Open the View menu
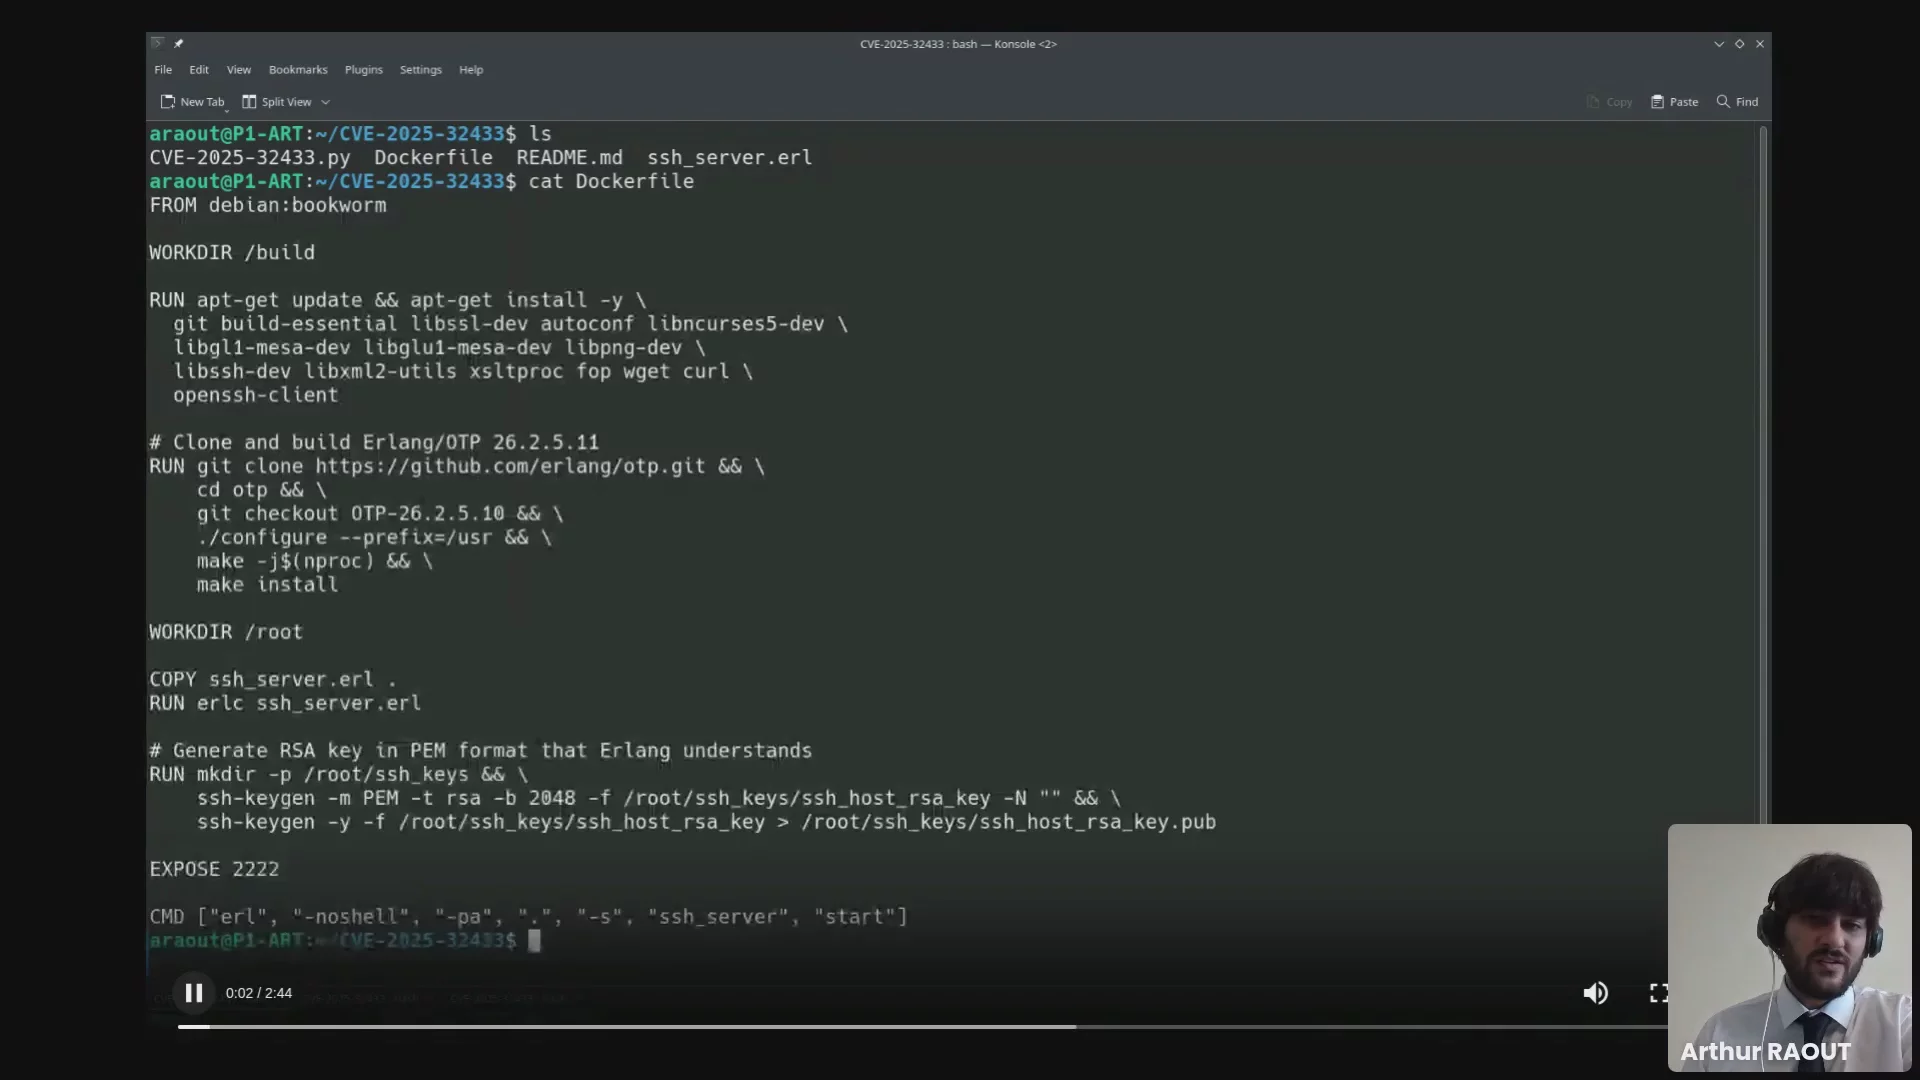Viewport: 1920px width, 1080px height. click(239, 70)
